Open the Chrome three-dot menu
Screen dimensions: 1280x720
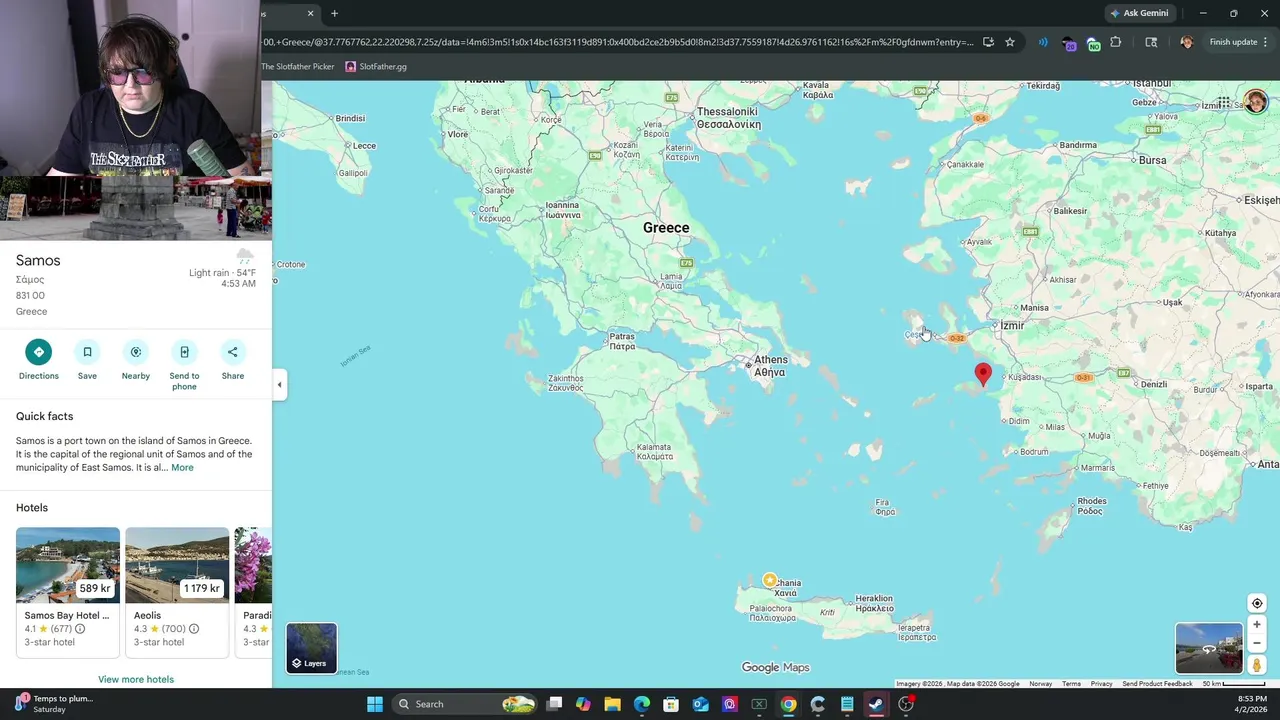point(1265,42)
